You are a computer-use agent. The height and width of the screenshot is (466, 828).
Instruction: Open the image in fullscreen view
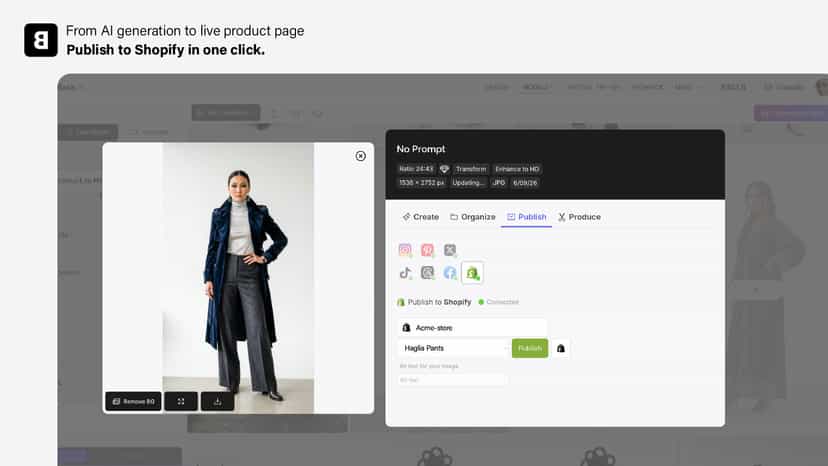181,402
